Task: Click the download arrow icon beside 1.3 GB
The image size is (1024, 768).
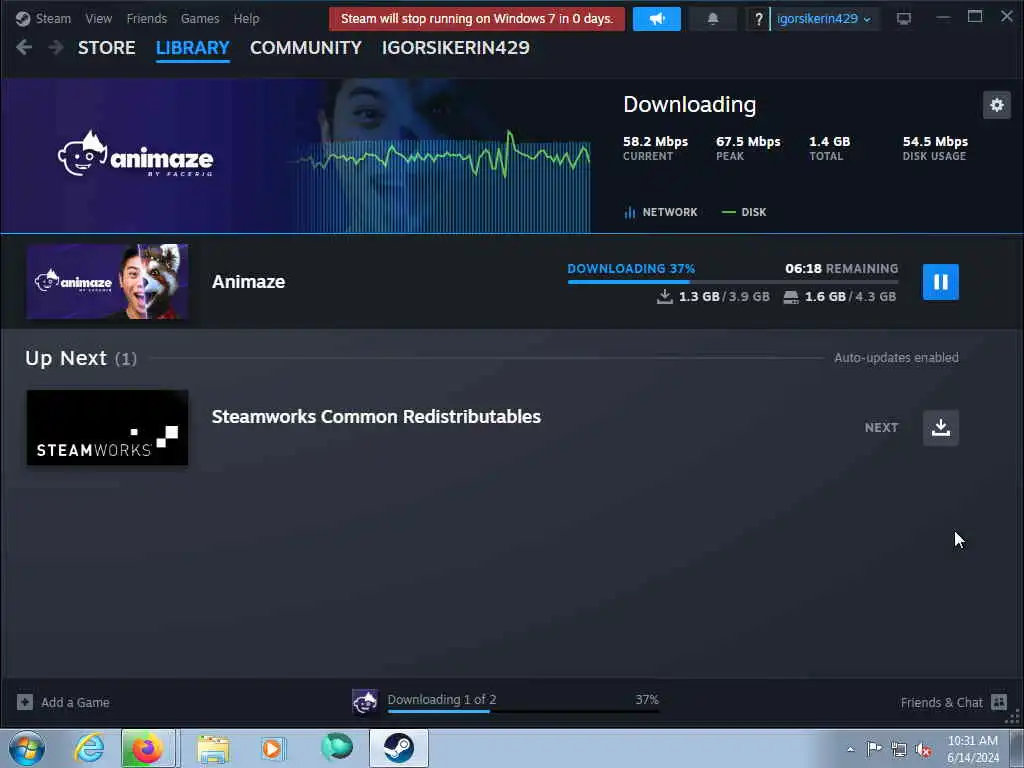Action: coord(665,296)
